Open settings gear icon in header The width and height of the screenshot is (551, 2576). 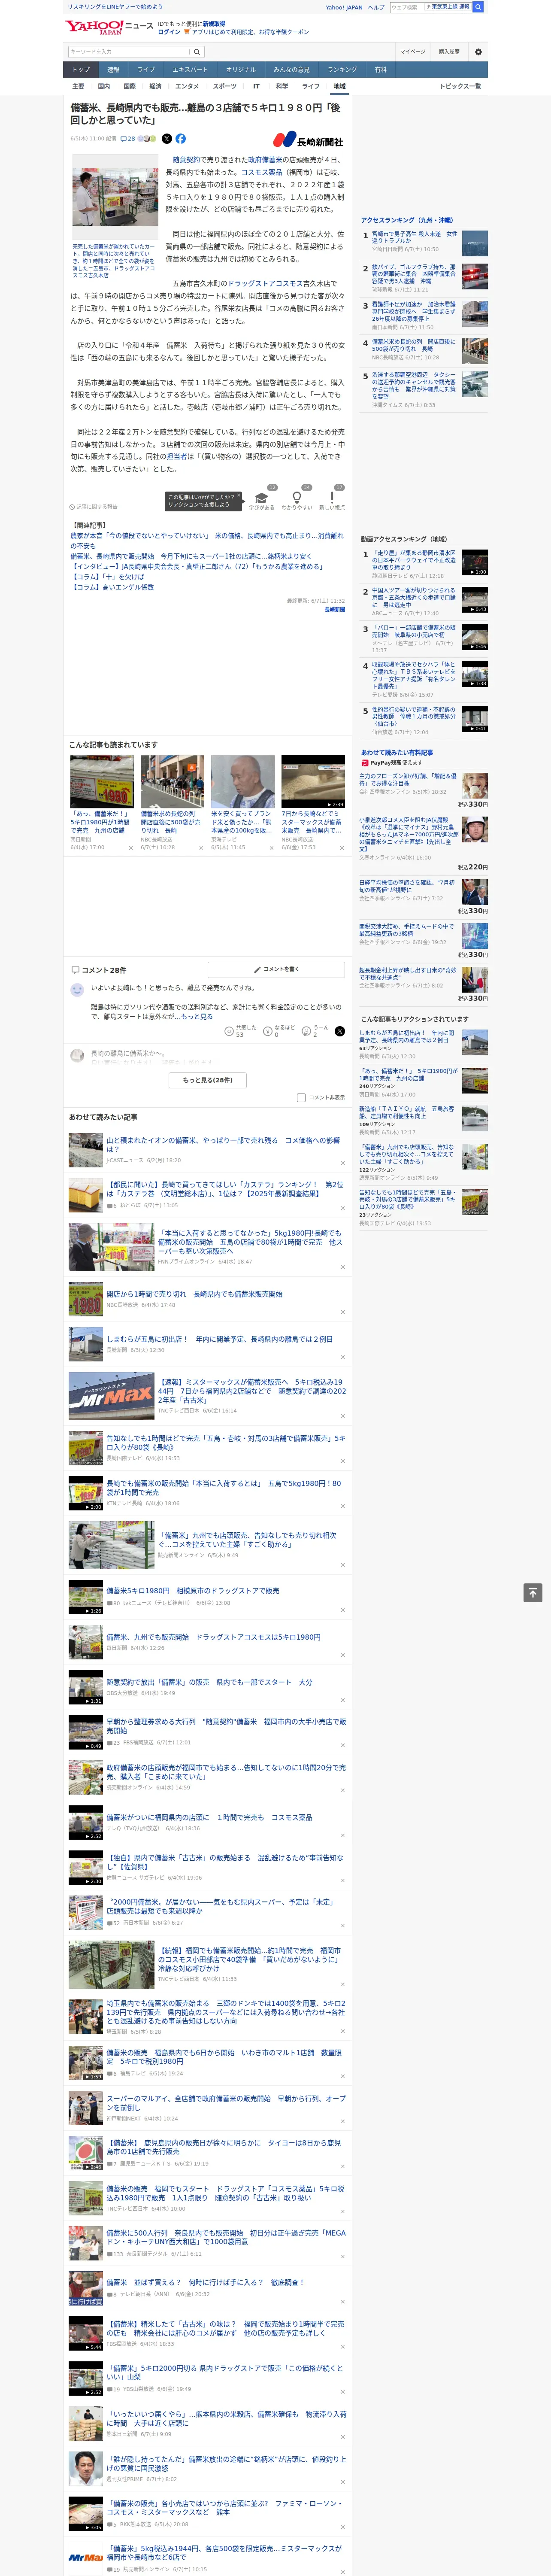click(x=478, y=51)
